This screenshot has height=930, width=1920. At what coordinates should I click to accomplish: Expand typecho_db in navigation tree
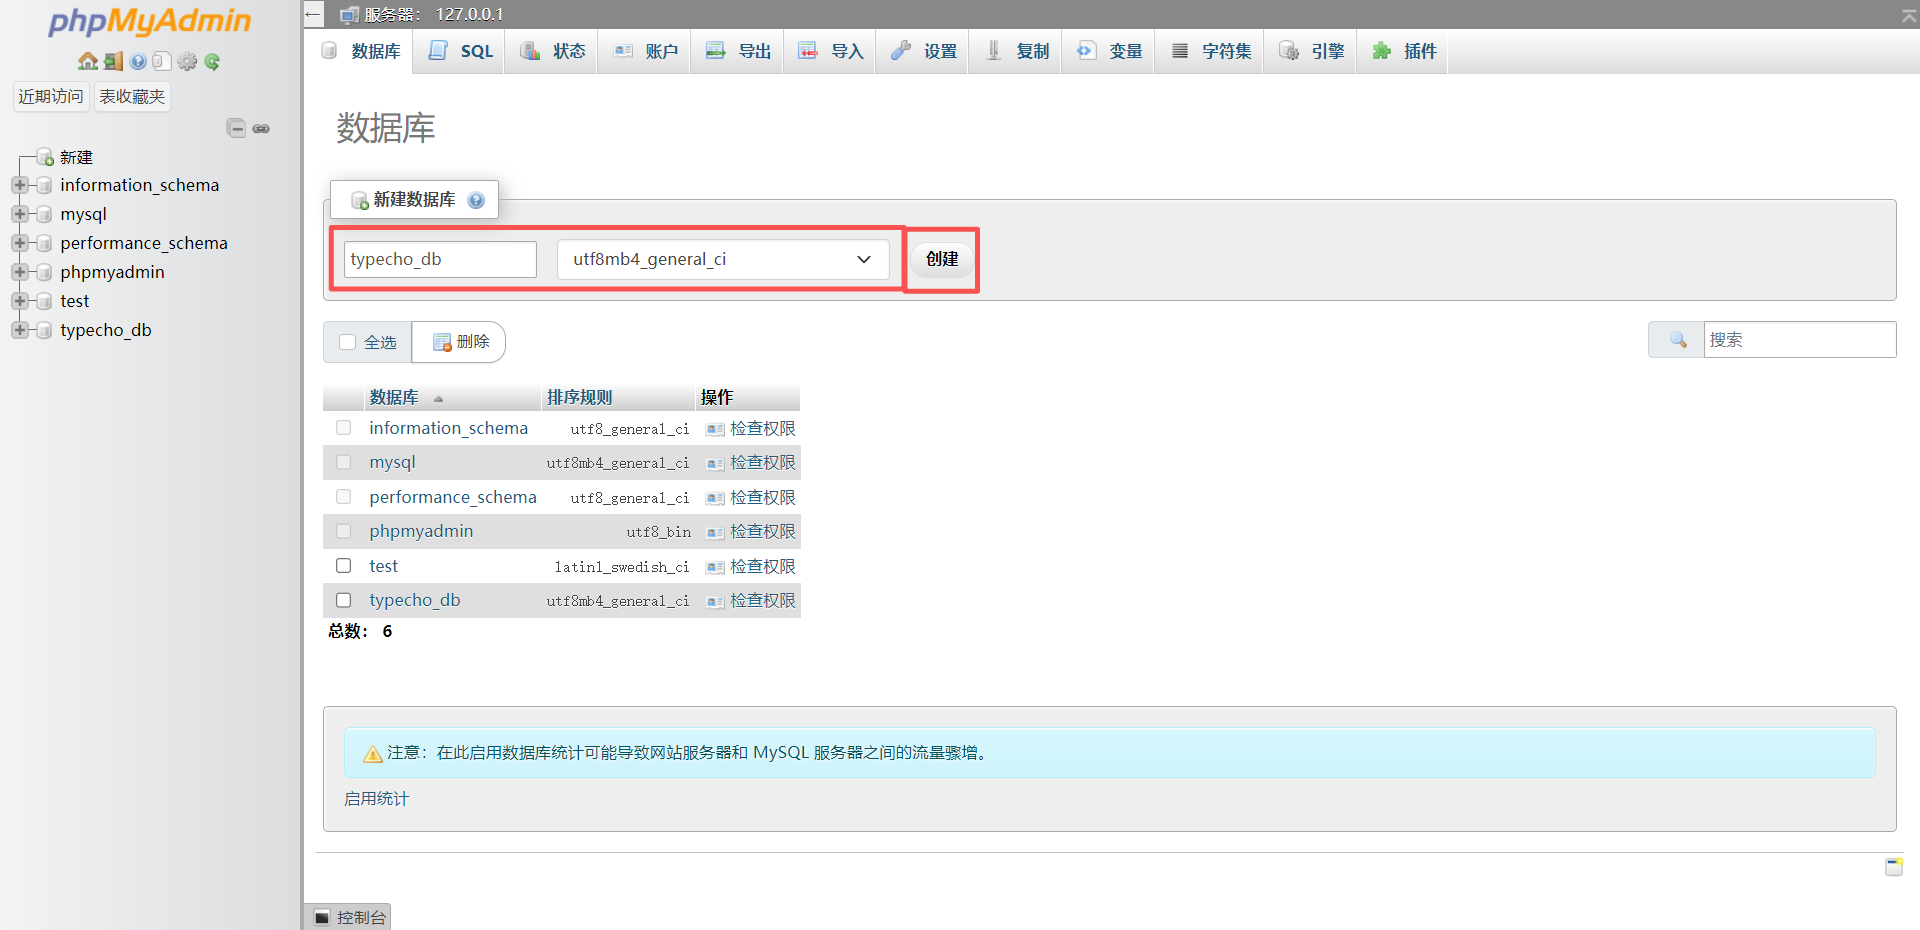click(19, 330)
